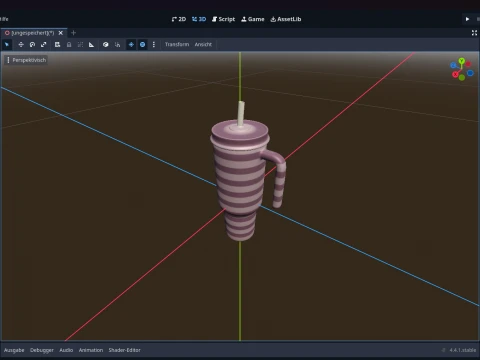The image size is (480, 360).
Task: Open the Ansicht menu
Action: [203, 44]
